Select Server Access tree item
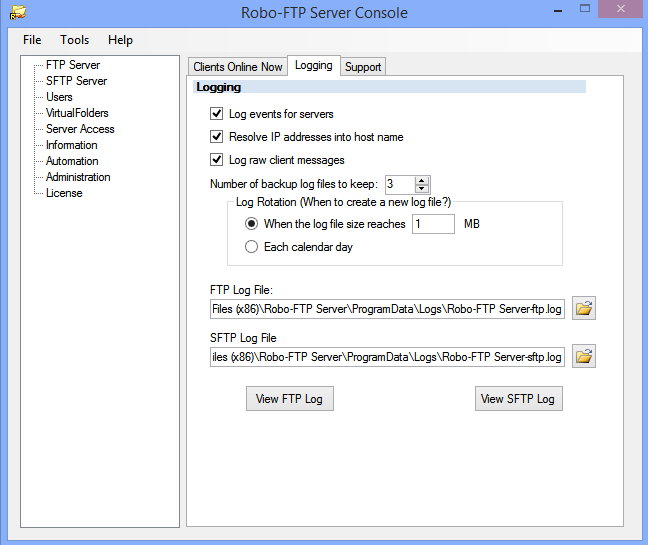 [80, 129]
